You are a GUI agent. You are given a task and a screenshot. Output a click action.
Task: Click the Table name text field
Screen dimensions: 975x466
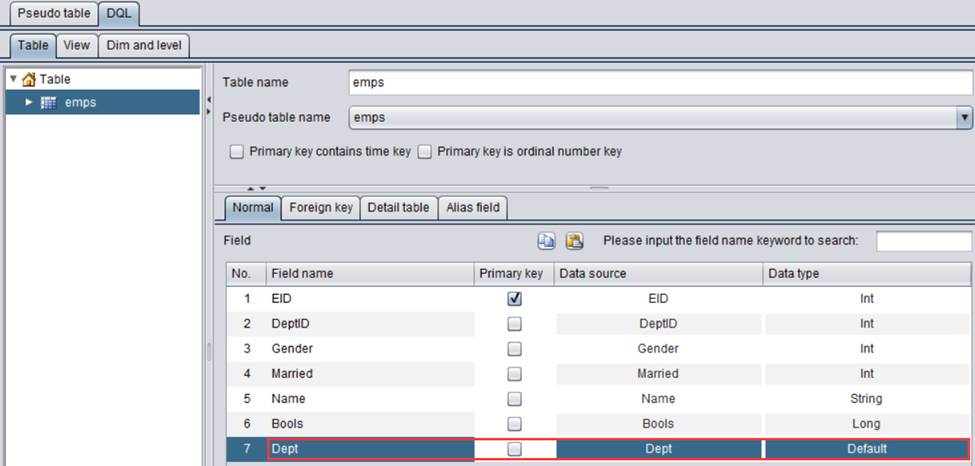tap(659, 83)
